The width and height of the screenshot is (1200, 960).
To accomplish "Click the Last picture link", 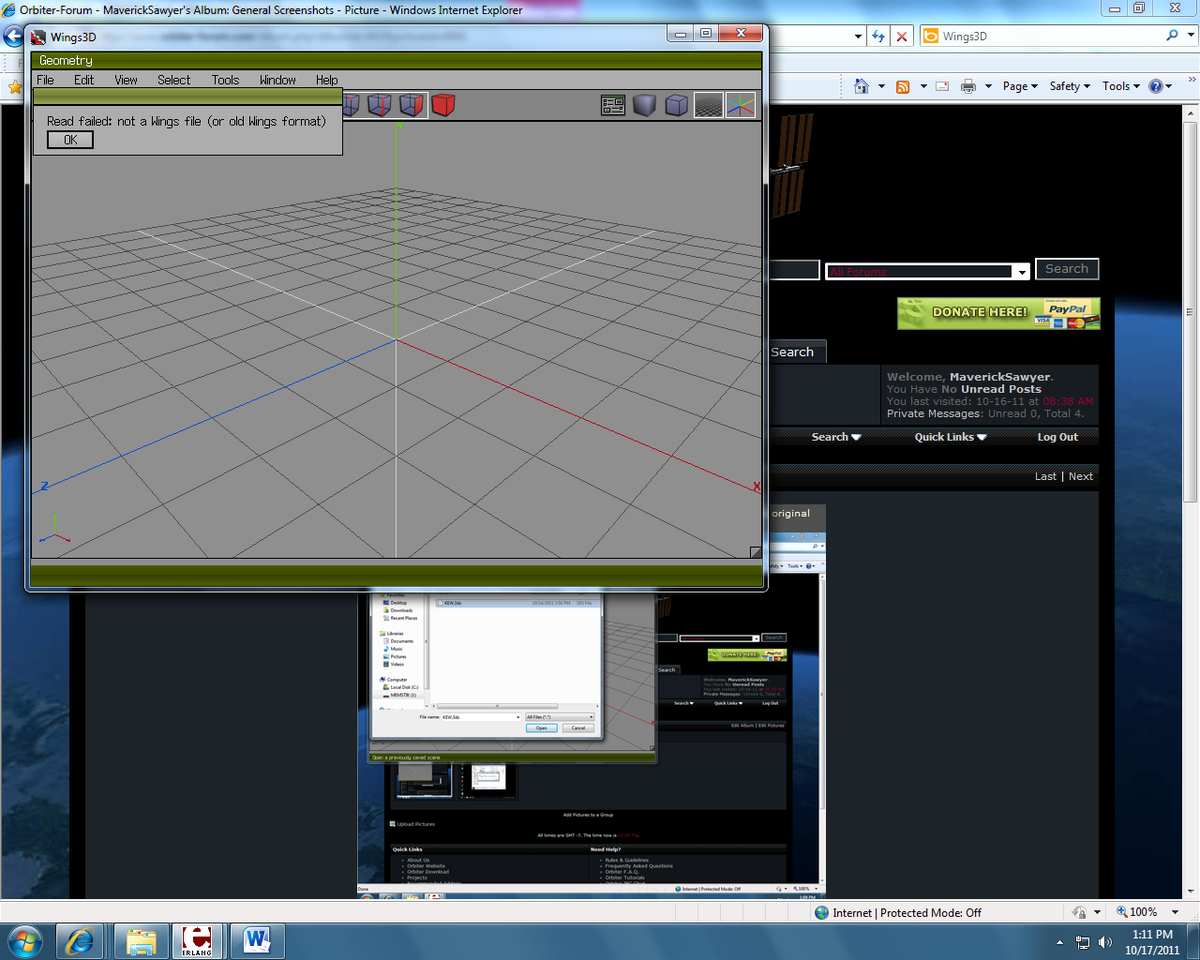I will click(x=1045, y=476).
